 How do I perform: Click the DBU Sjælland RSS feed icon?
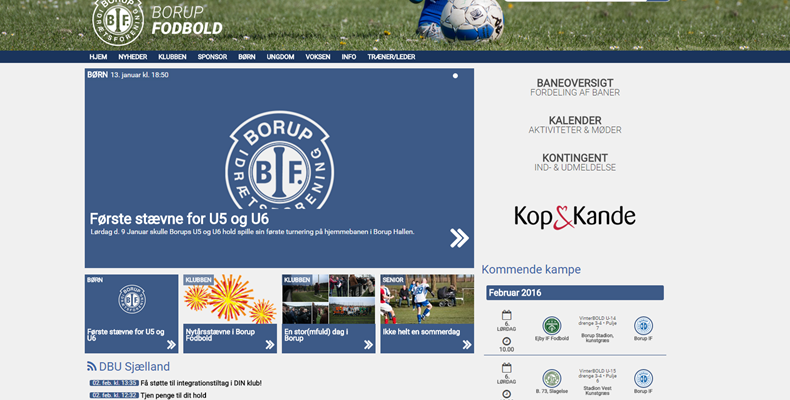(x=92, y=367)
